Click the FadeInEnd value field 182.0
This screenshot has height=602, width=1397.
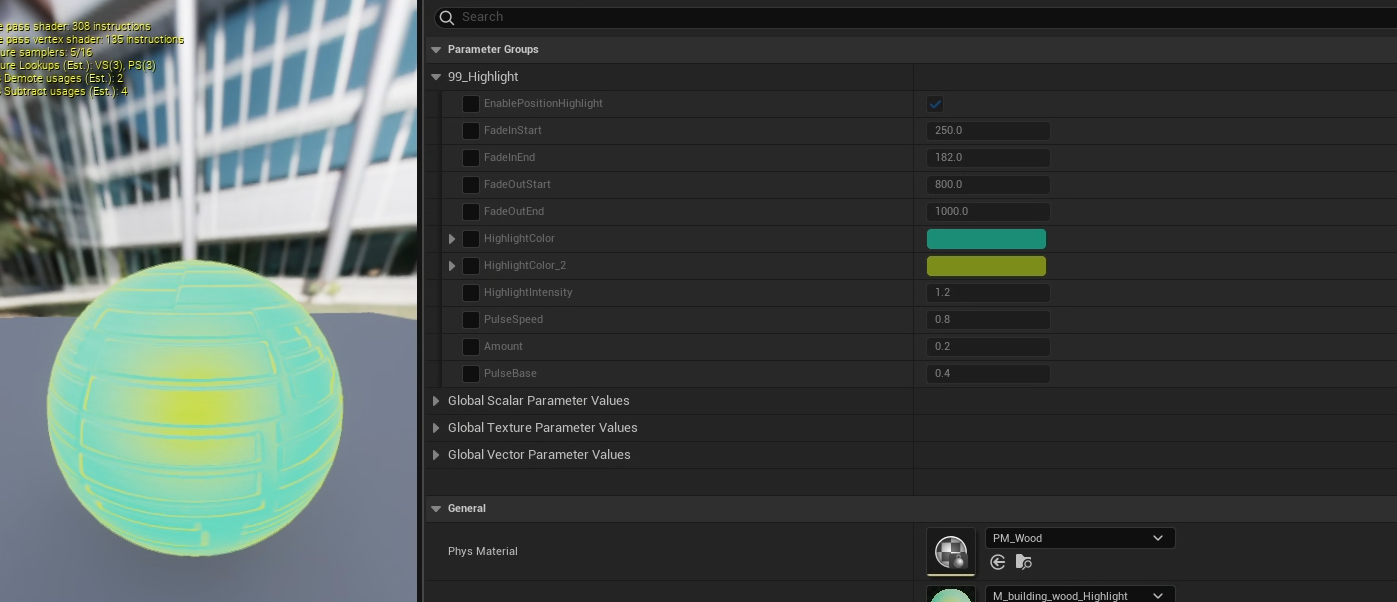[988, 158]
